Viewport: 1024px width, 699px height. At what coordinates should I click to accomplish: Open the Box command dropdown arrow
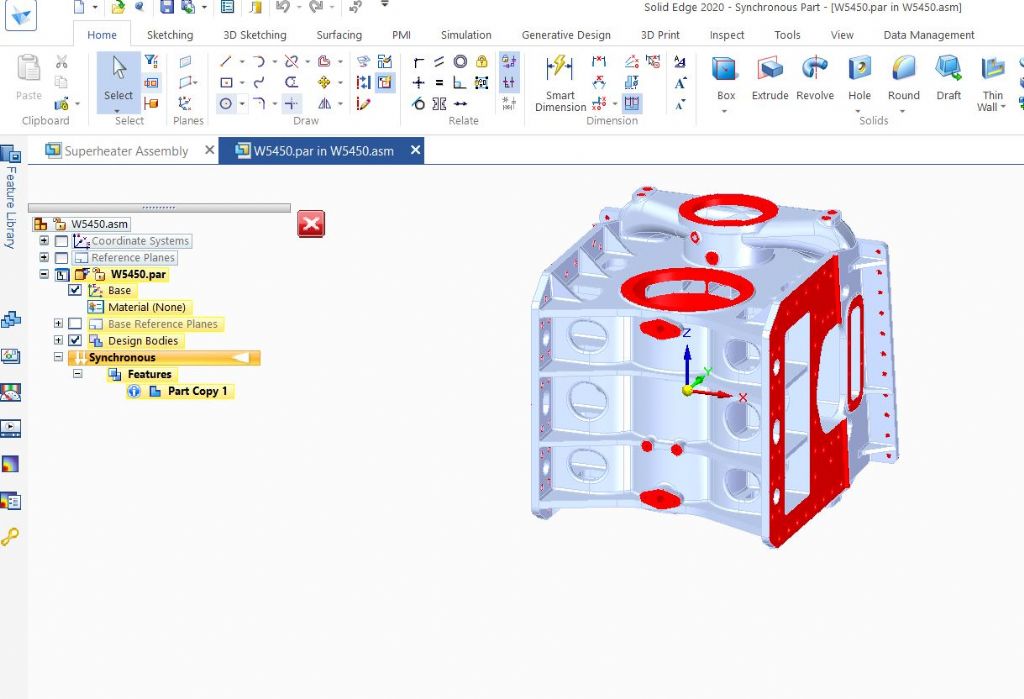[x=724, y=111]
